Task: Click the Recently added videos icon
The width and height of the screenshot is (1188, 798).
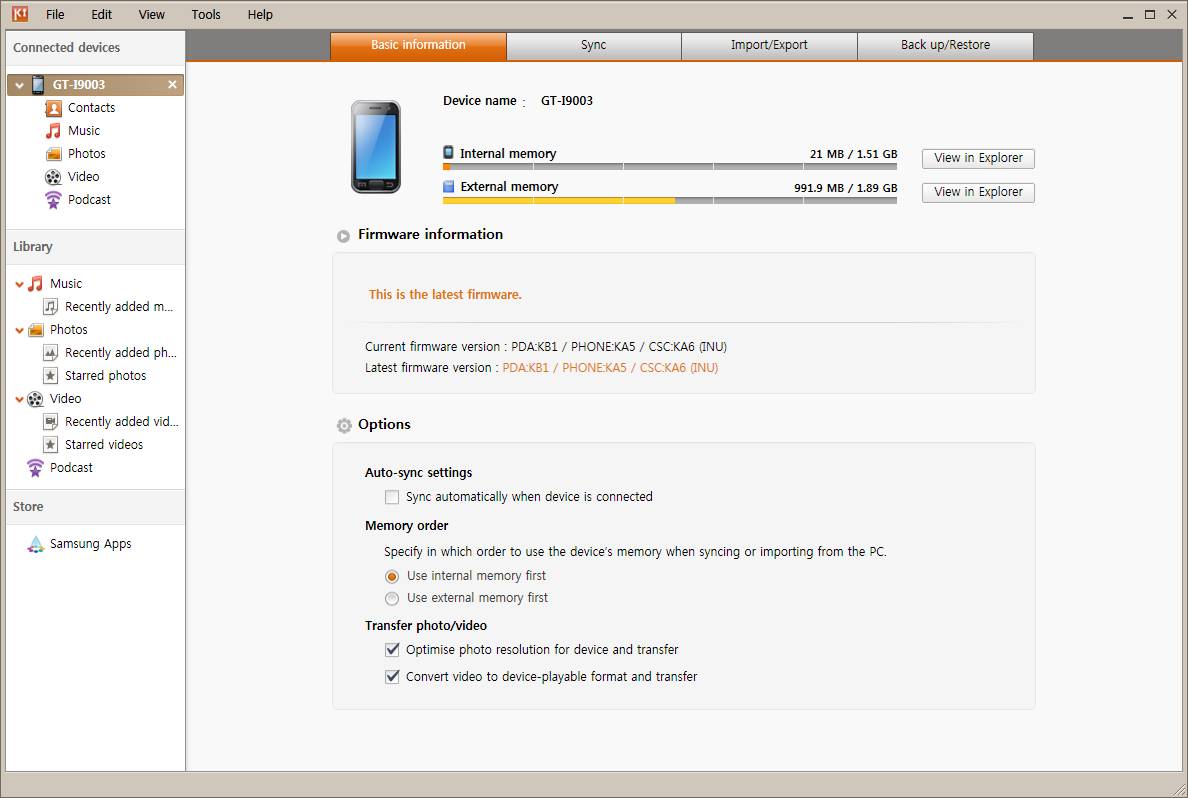Action: pyautogui.click(x=50, y=421)
